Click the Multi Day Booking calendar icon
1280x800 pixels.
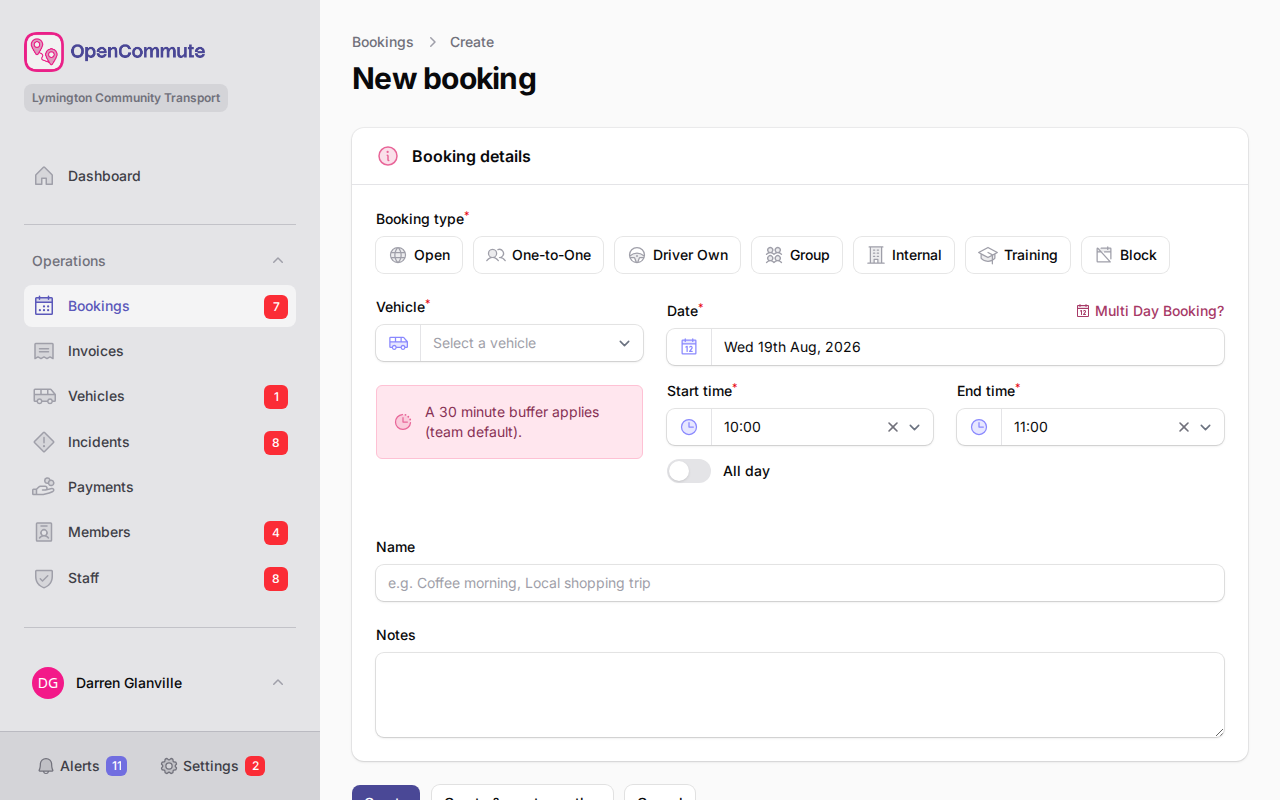point(1083,311)
